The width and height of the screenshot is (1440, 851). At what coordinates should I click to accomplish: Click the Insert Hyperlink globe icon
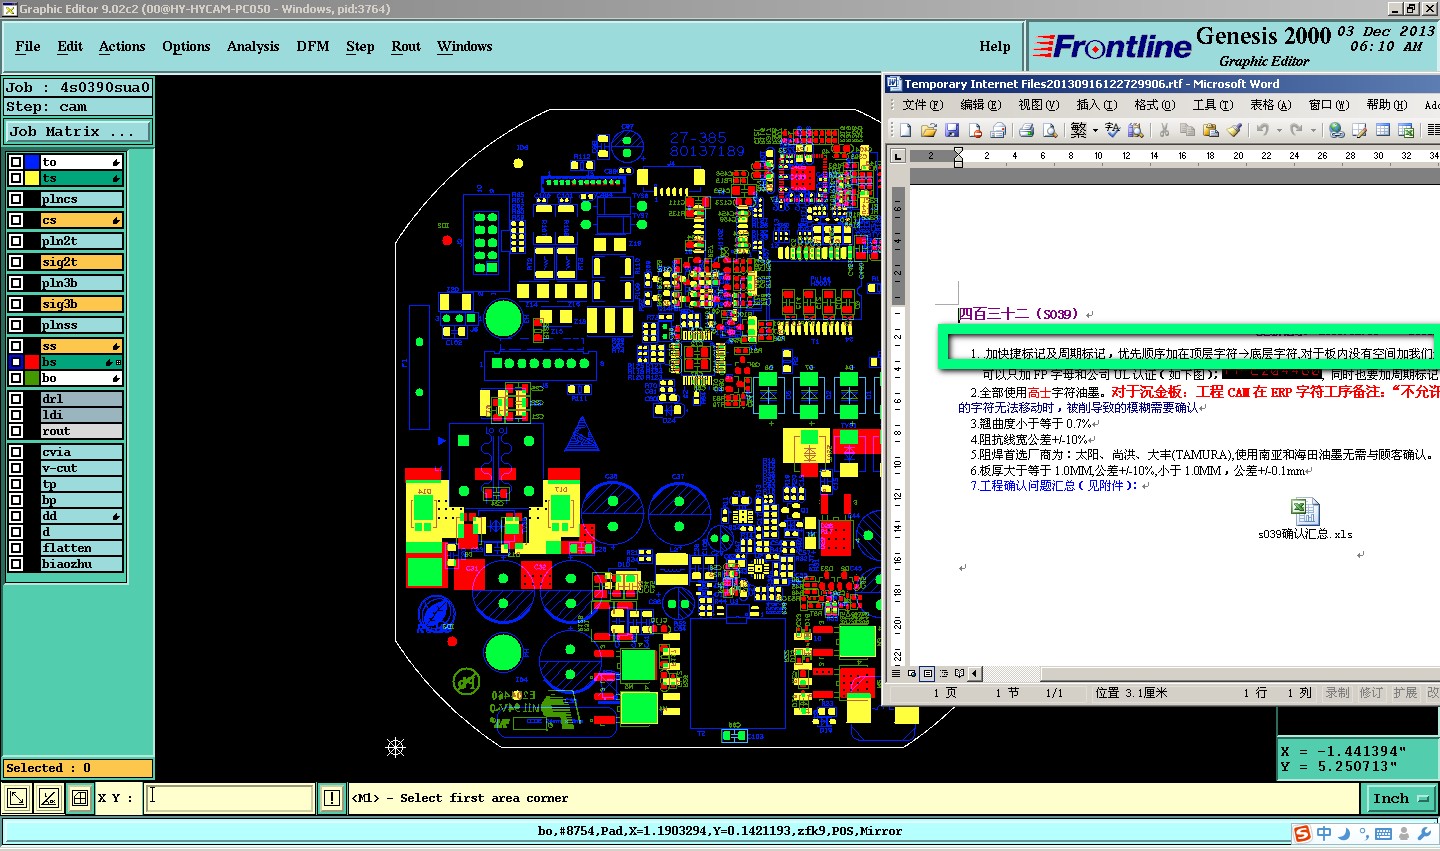[x=1336, y=130]
